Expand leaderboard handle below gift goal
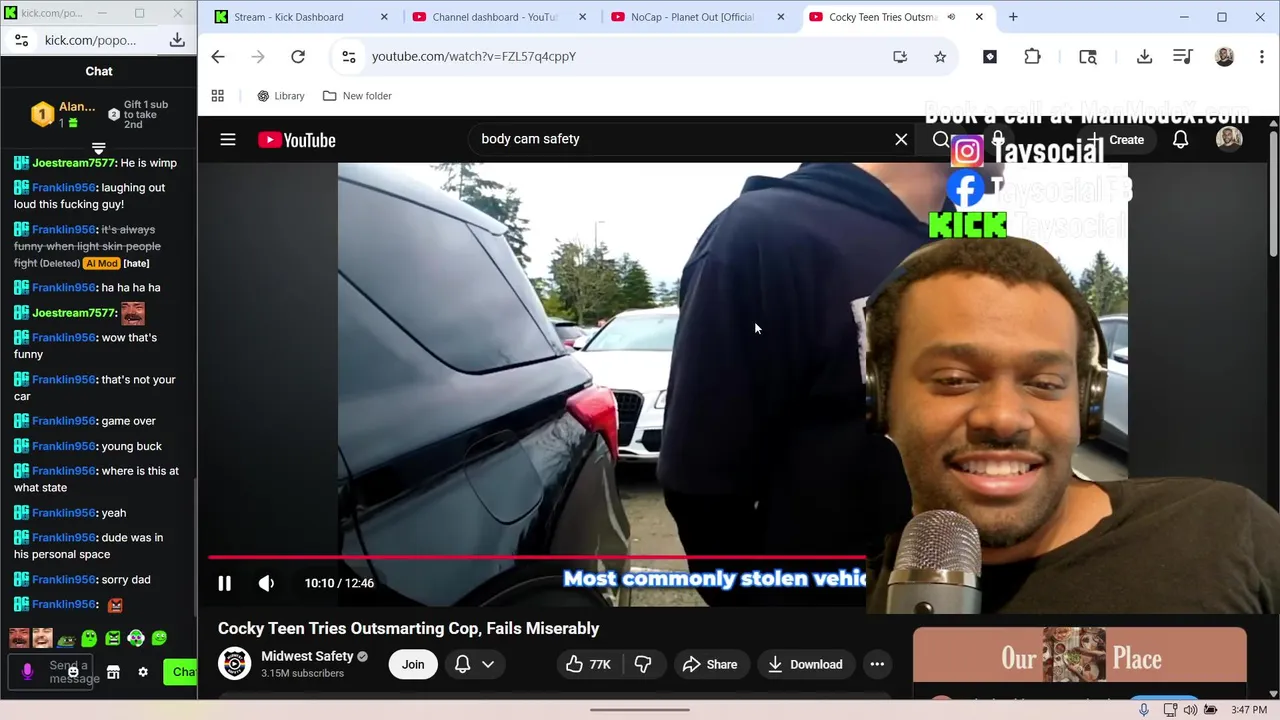1280x720 pixels. 98,148
